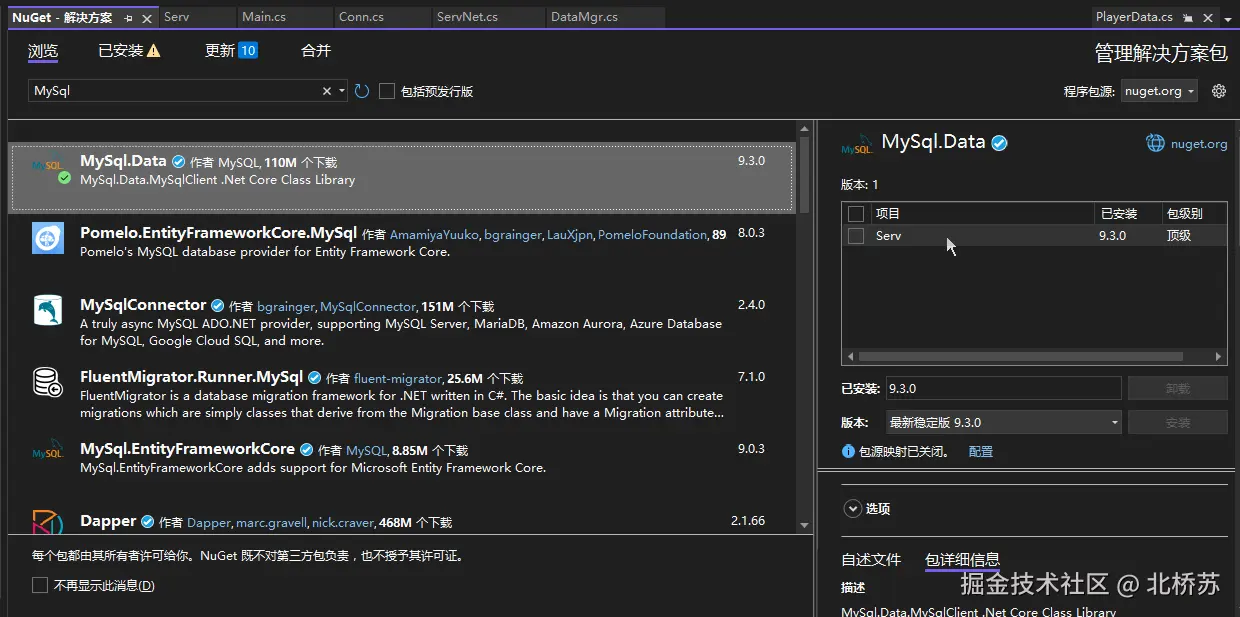Switch to the 合并 tab
The height and width of the screenshot is (617, 1240).
click(x=316, y=51)
